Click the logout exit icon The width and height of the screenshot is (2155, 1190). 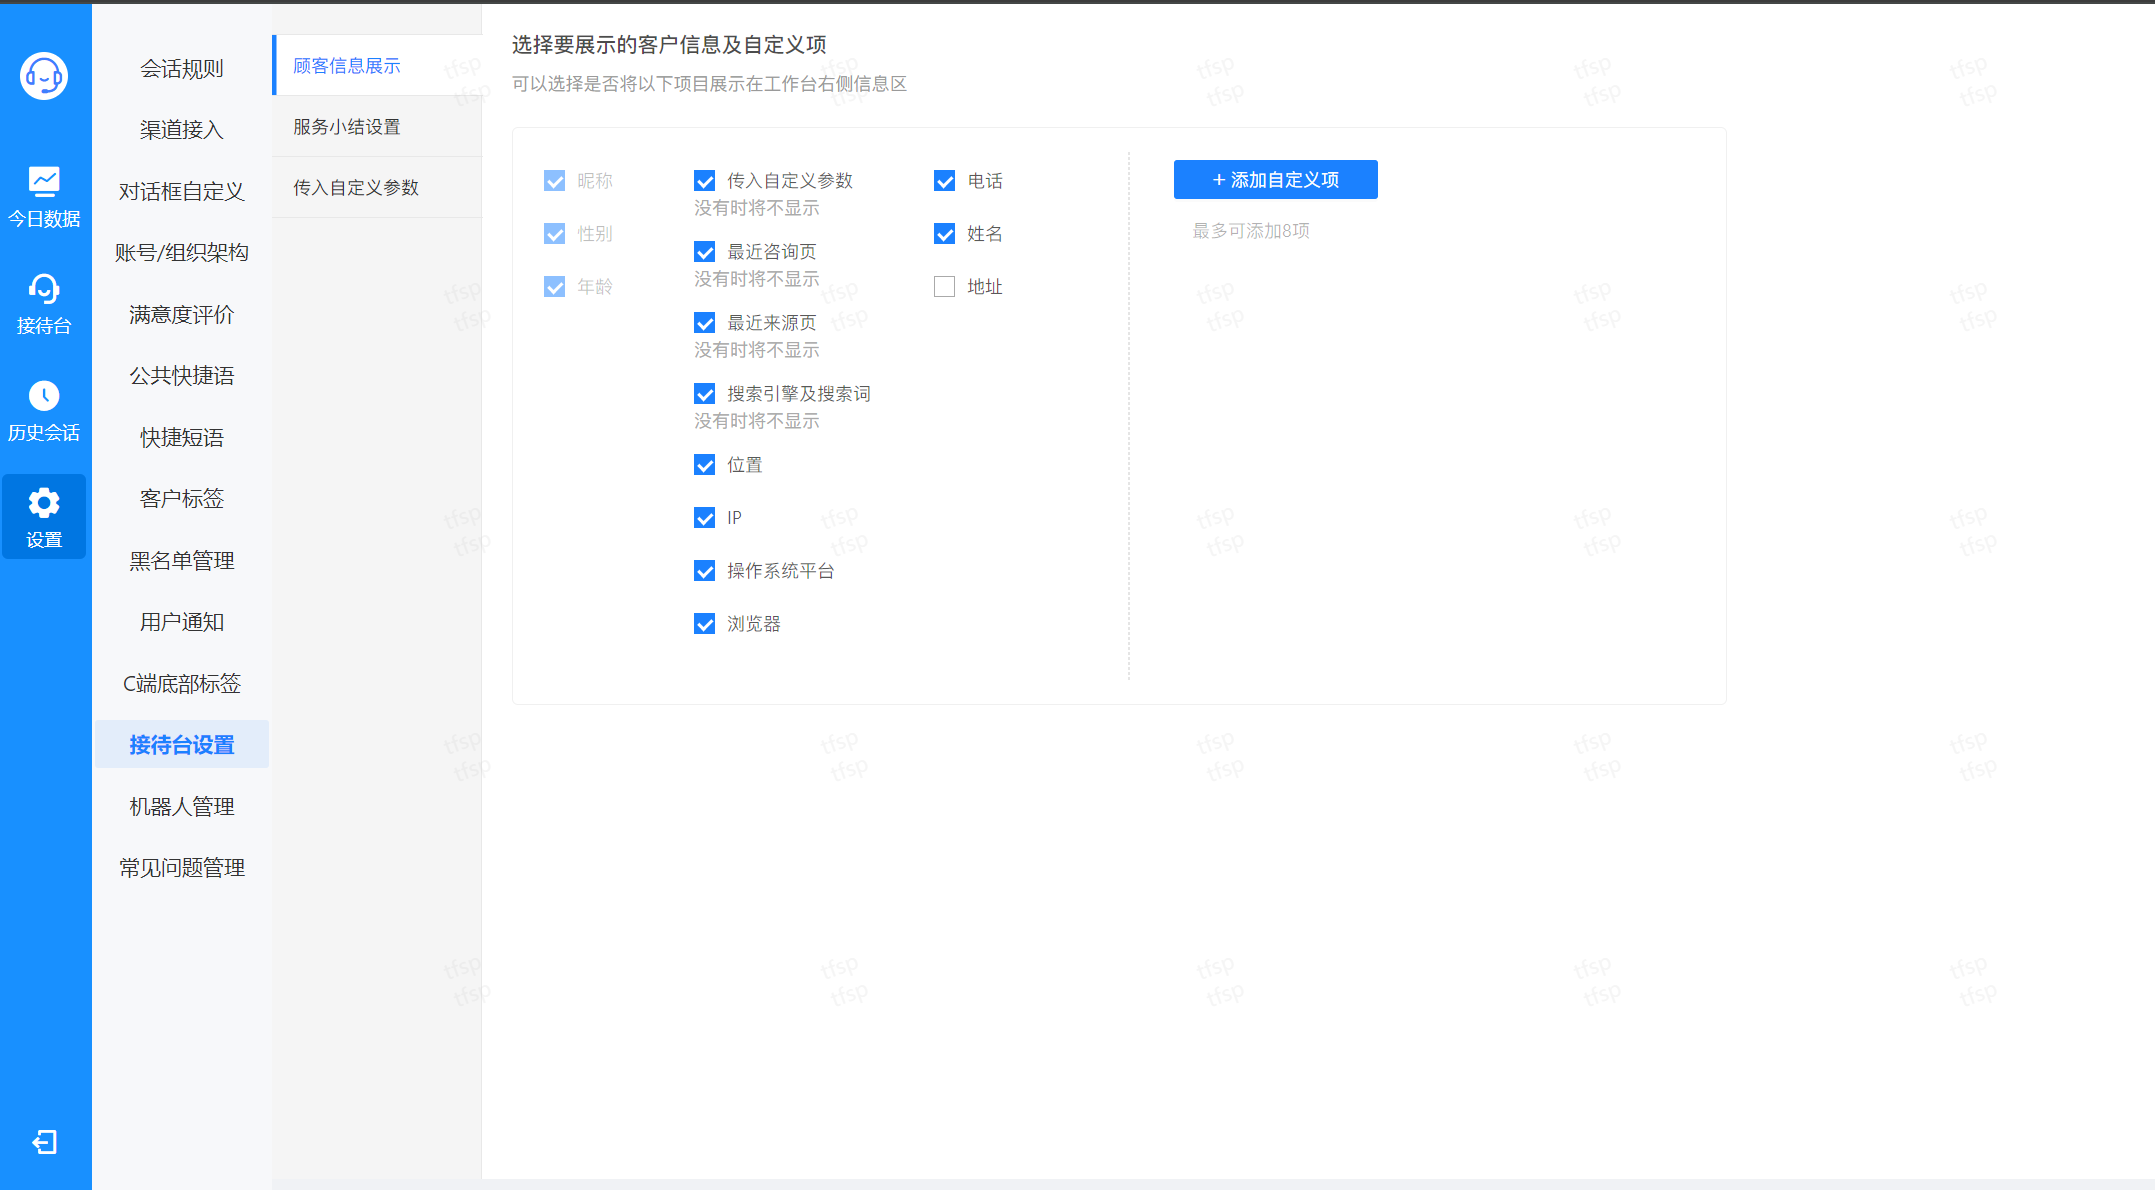pyautogui.click(x=44, y=1142)
